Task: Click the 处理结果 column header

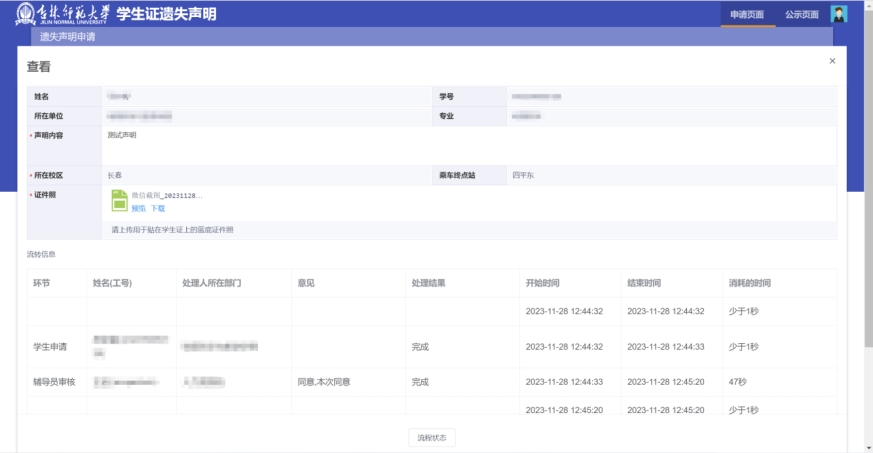Action: point(426,283)
